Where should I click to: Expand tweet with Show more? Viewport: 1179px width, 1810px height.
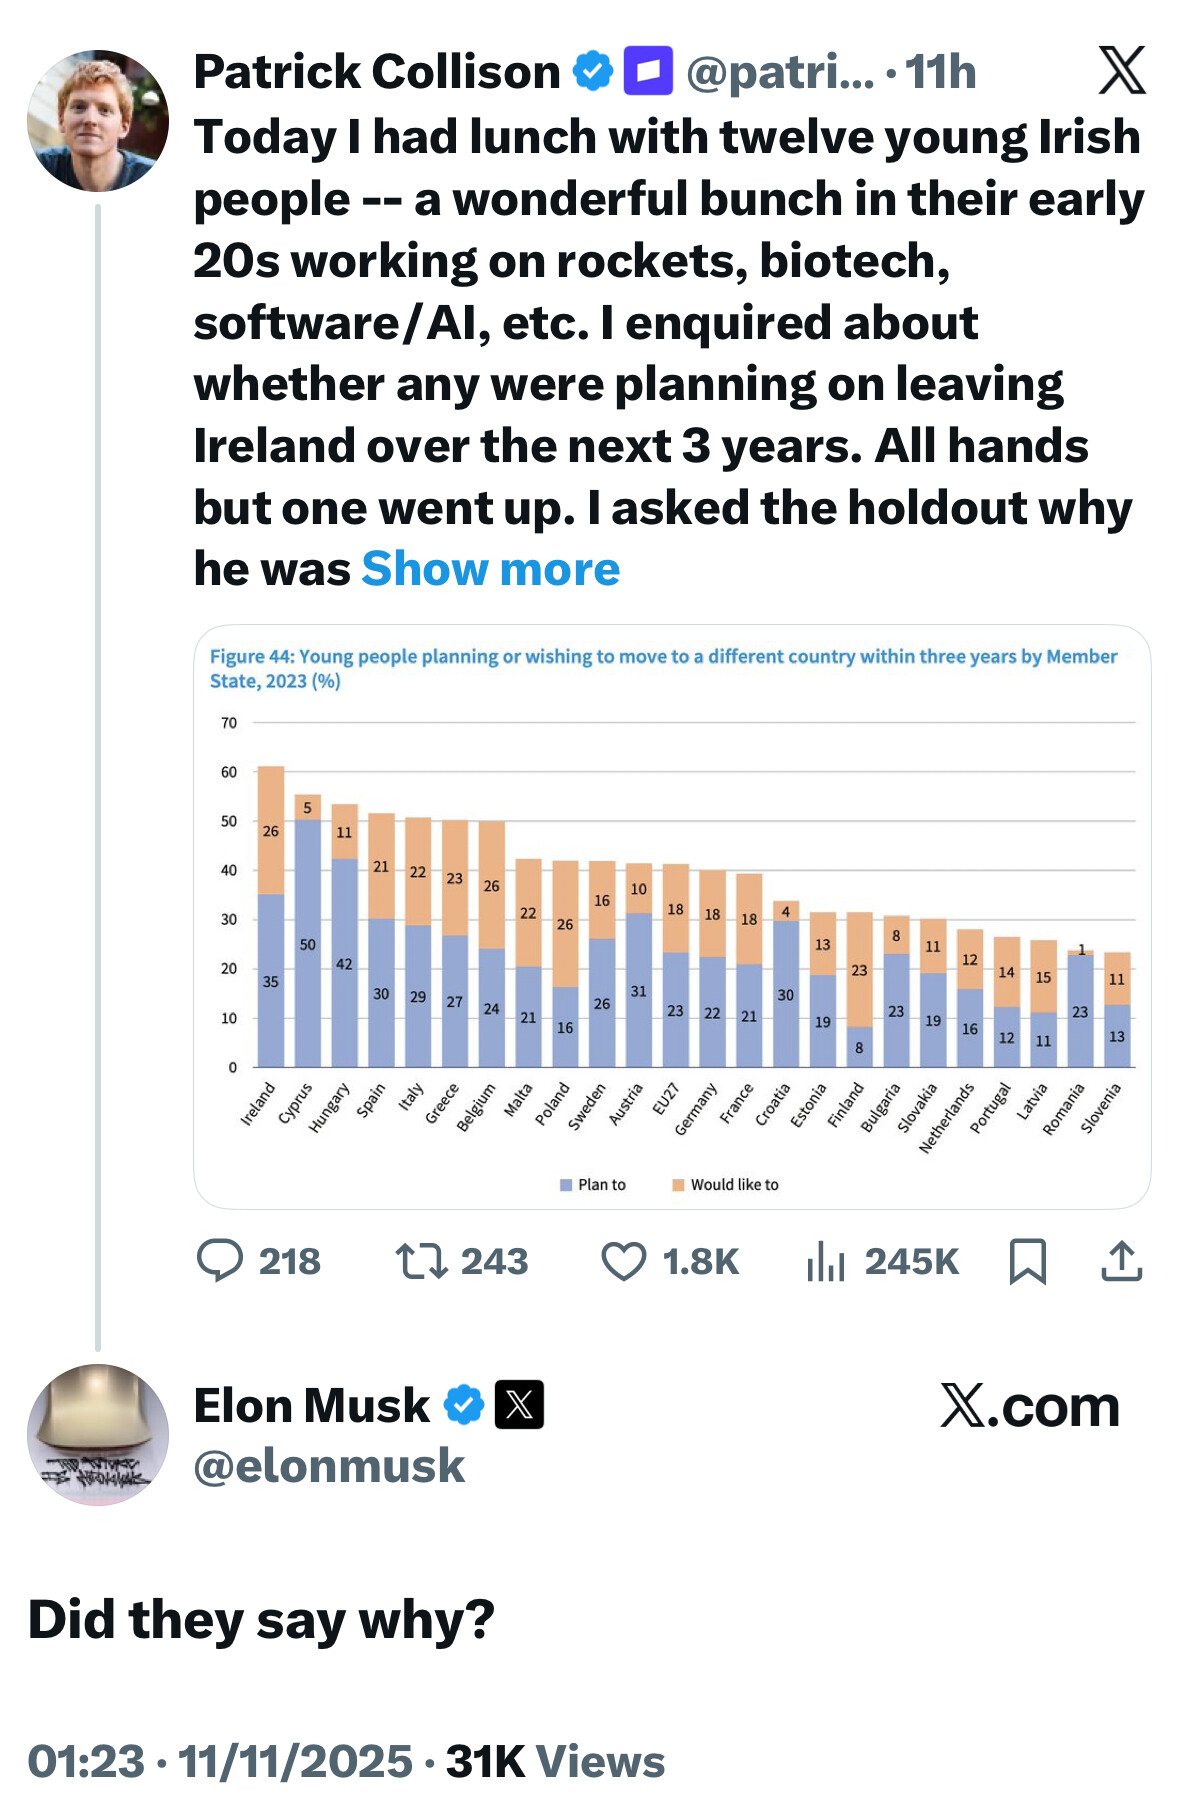491,569
